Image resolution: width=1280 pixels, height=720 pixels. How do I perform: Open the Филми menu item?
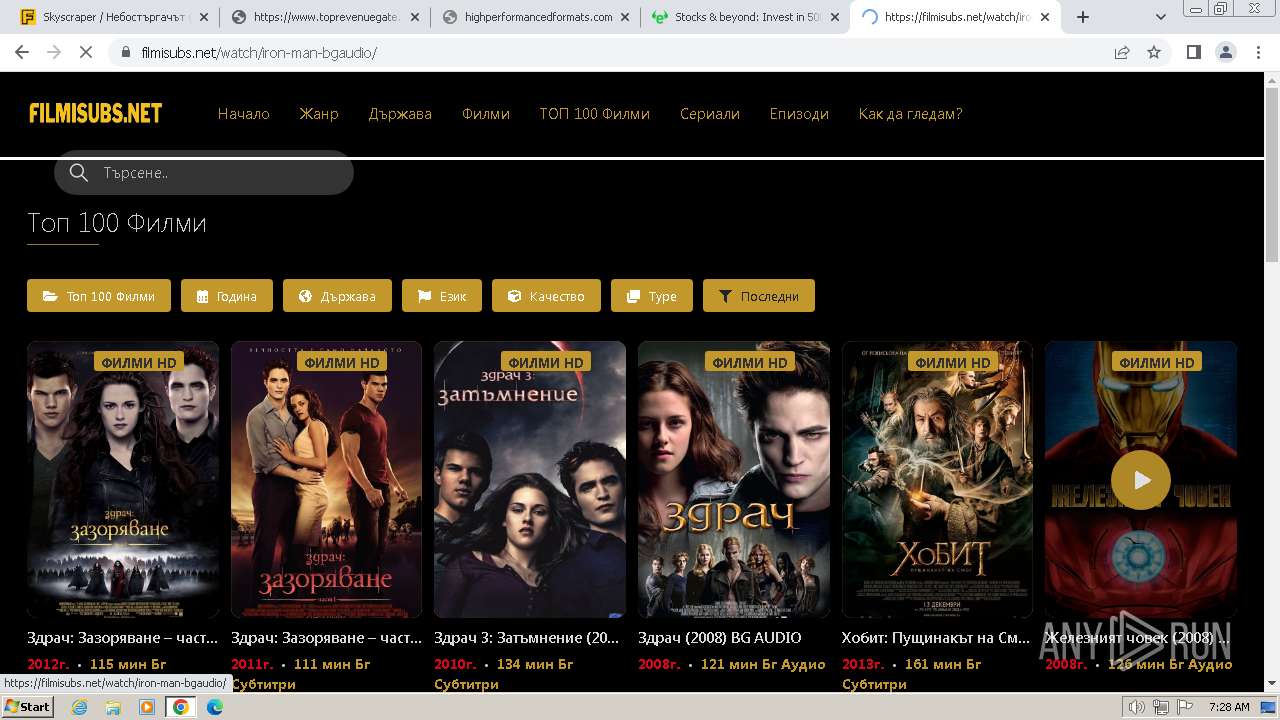(486, 114)
